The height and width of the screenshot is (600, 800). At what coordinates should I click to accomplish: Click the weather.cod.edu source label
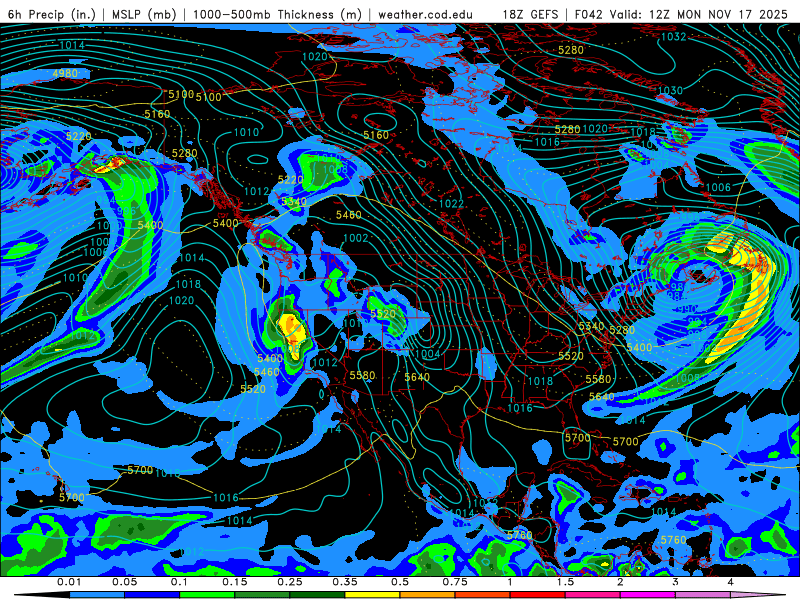pyautogui.click(x=425, y=14)
